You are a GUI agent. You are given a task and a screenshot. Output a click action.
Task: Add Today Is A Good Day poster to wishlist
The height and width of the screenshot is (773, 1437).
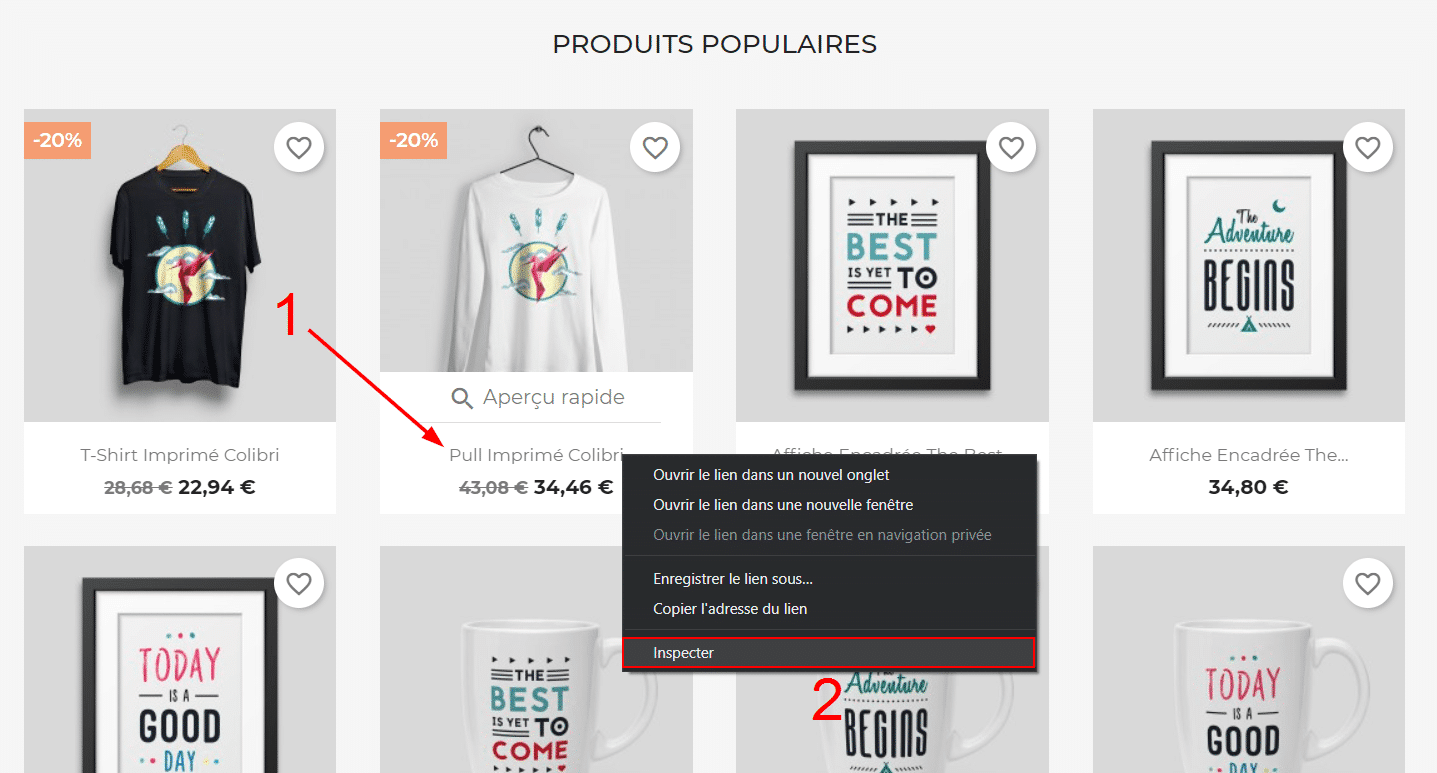click(299, 583)
